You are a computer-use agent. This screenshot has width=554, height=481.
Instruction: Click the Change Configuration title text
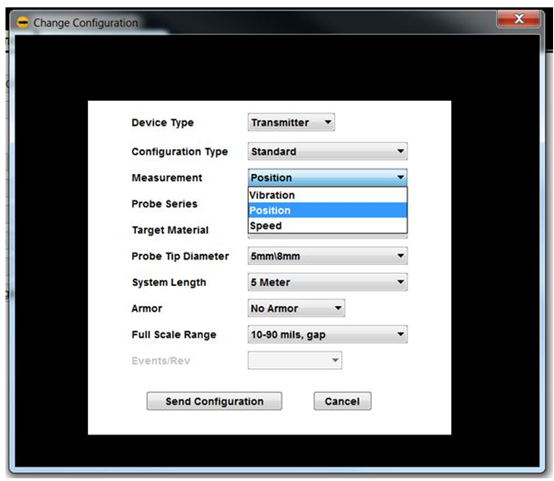coord(86,23)
